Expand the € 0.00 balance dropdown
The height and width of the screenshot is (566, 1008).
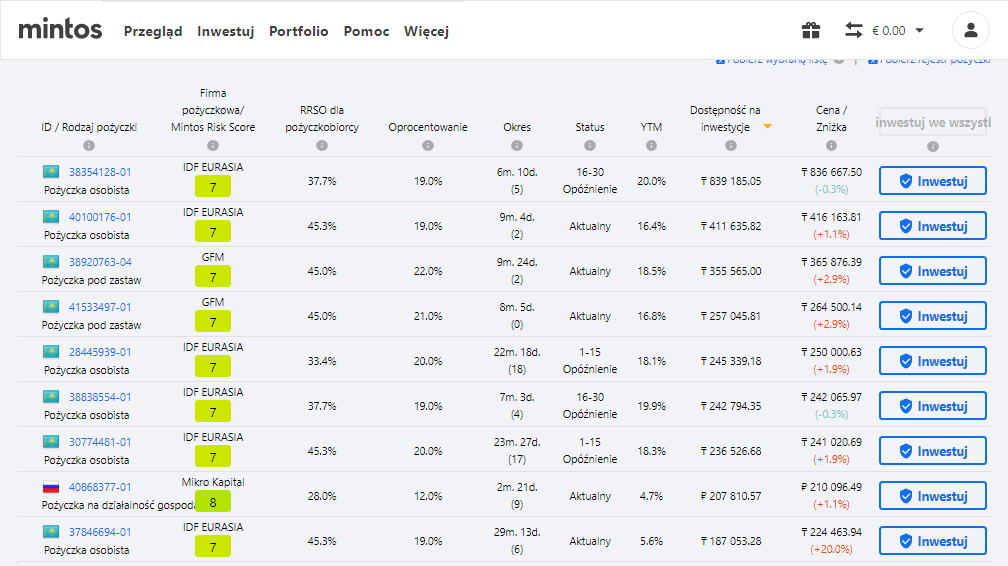pos(897,30)
